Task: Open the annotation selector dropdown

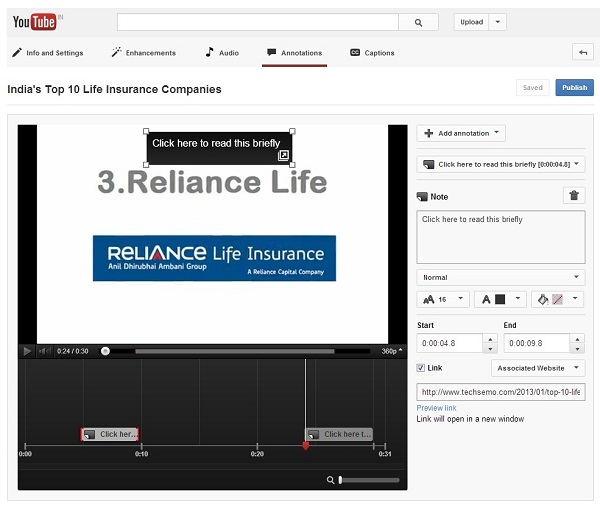Action: click(x=501, y=164)
